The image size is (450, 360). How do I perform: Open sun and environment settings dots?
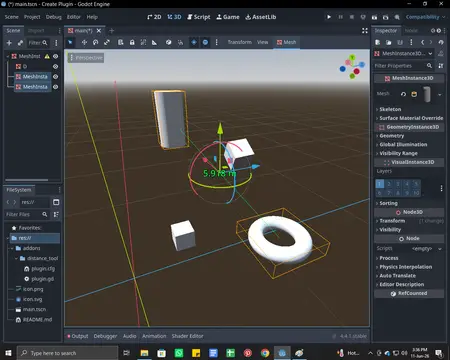click(216, 42)
